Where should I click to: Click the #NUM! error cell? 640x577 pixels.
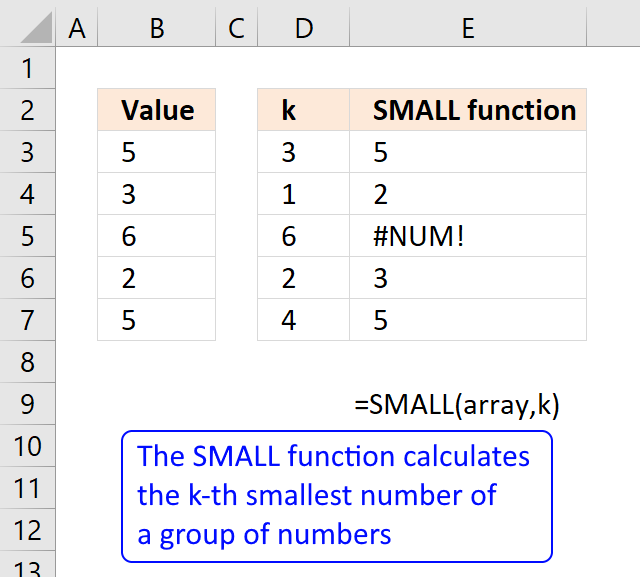(468, 236)
